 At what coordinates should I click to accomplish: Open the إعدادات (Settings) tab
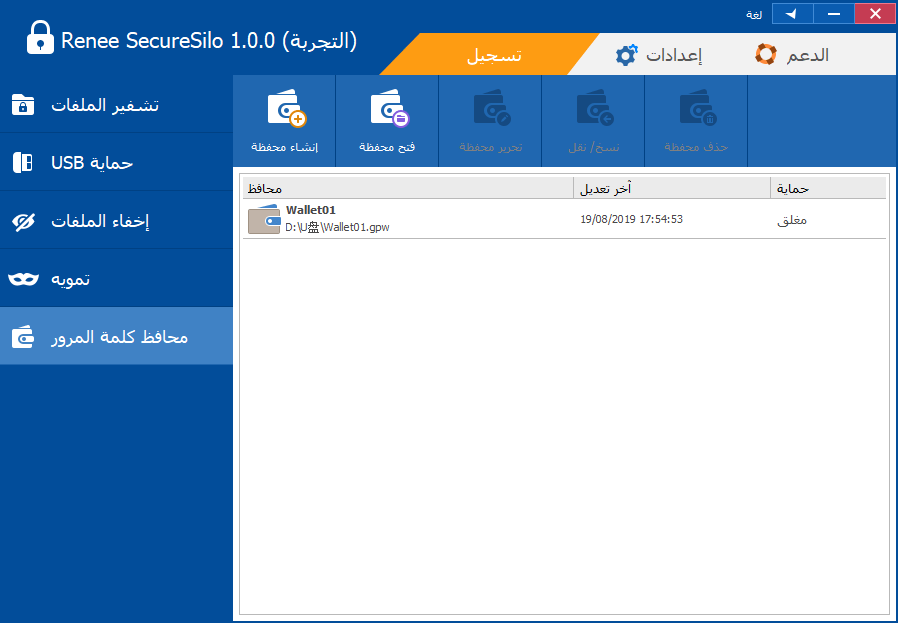tap(659, 55)
